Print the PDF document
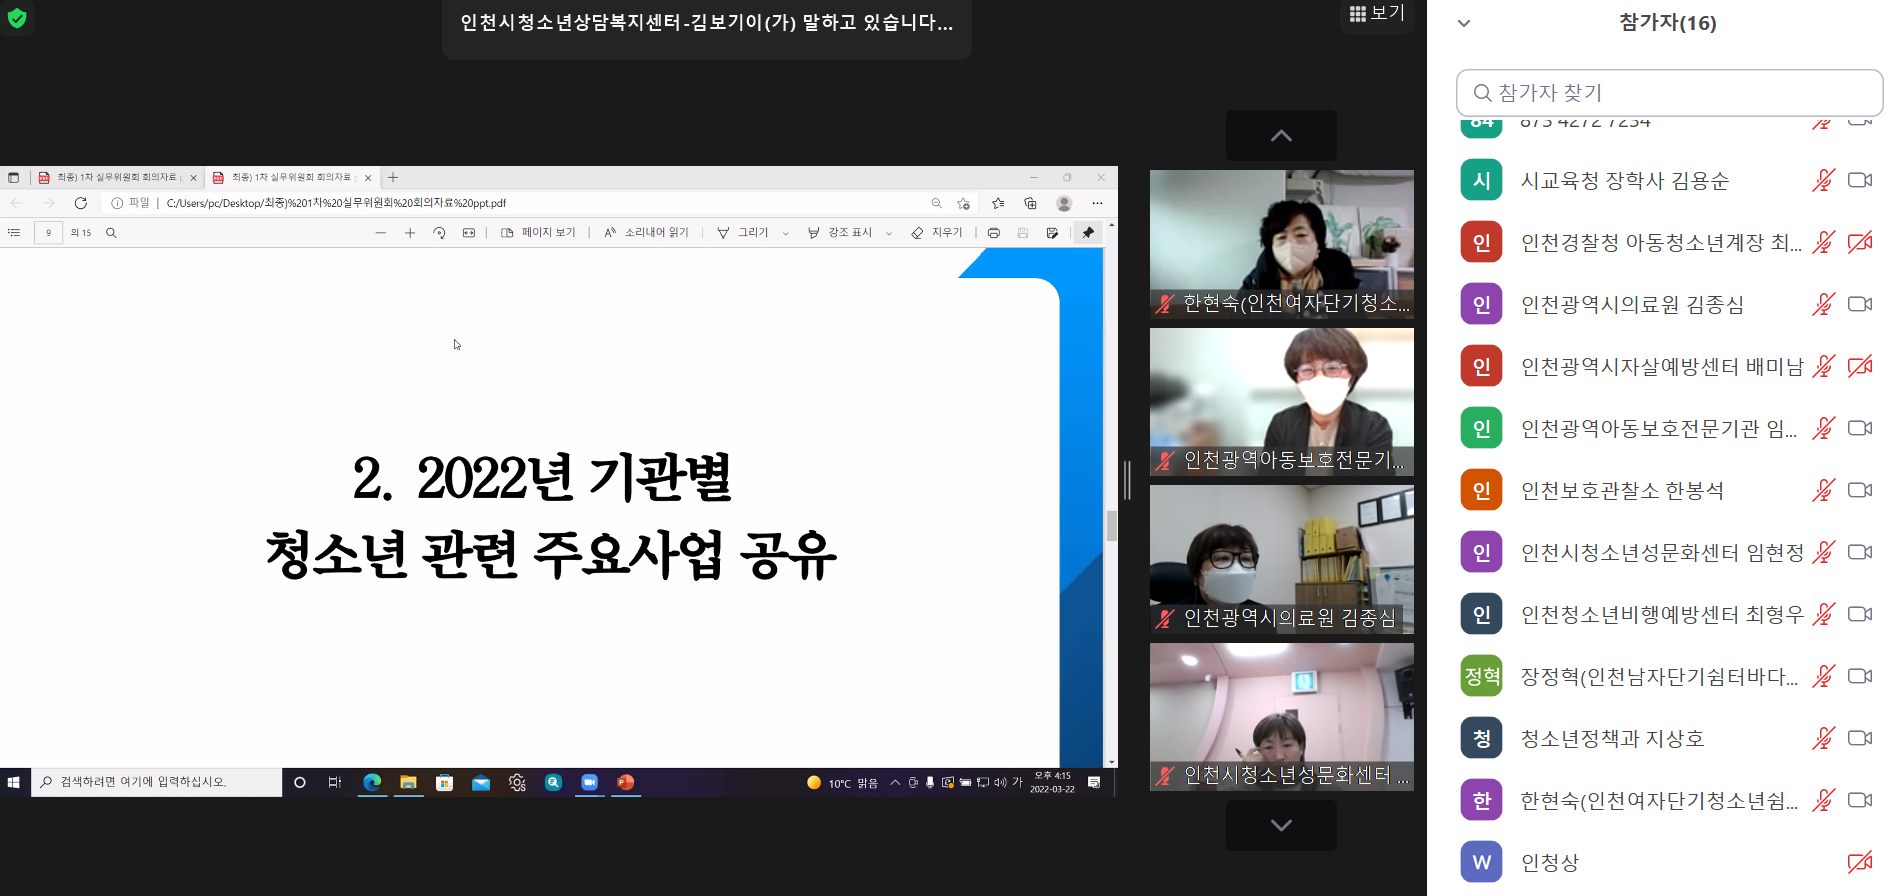This screenshot has width=1892, height=896. point(993,233)
